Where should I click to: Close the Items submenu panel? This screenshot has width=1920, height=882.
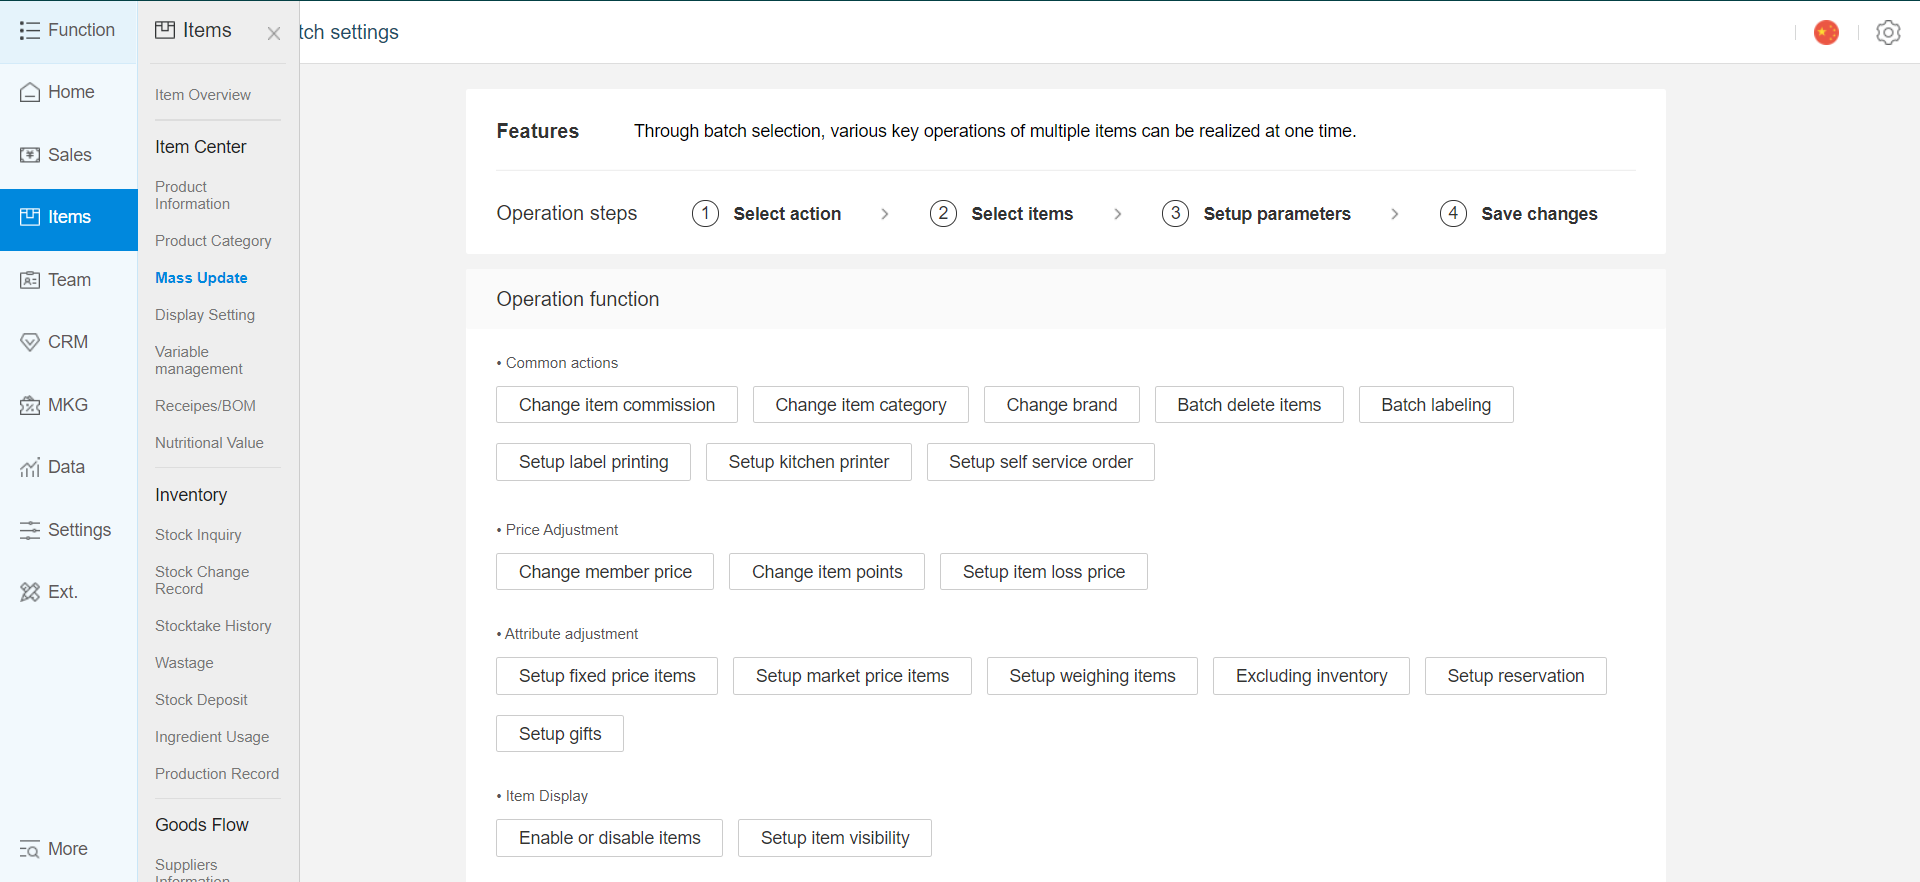[274, 33]
